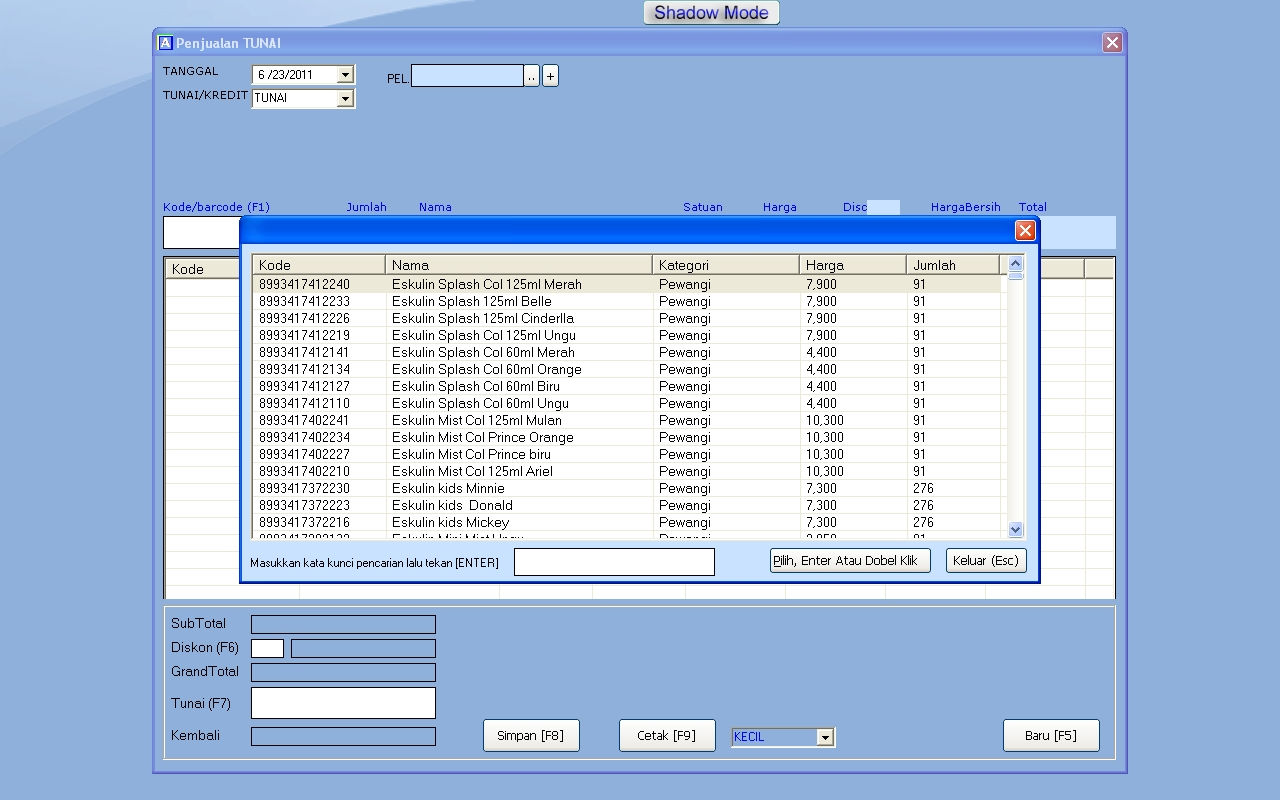This screenshot has height=800, width=1280.
Task: Select row Eskulin Mist Col 125ml Mulan
Action: pos(627,420)
